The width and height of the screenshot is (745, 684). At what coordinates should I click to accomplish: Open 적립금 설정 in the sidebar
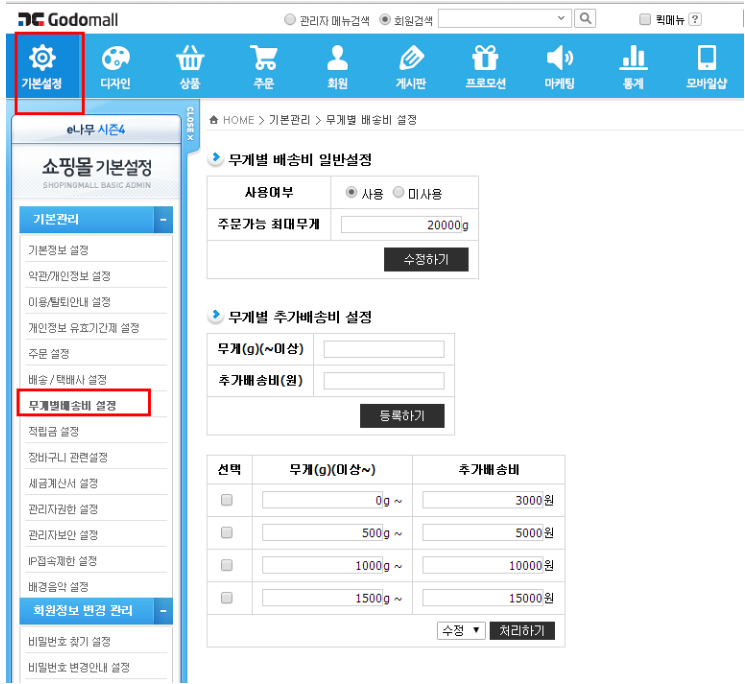point(54,431)
